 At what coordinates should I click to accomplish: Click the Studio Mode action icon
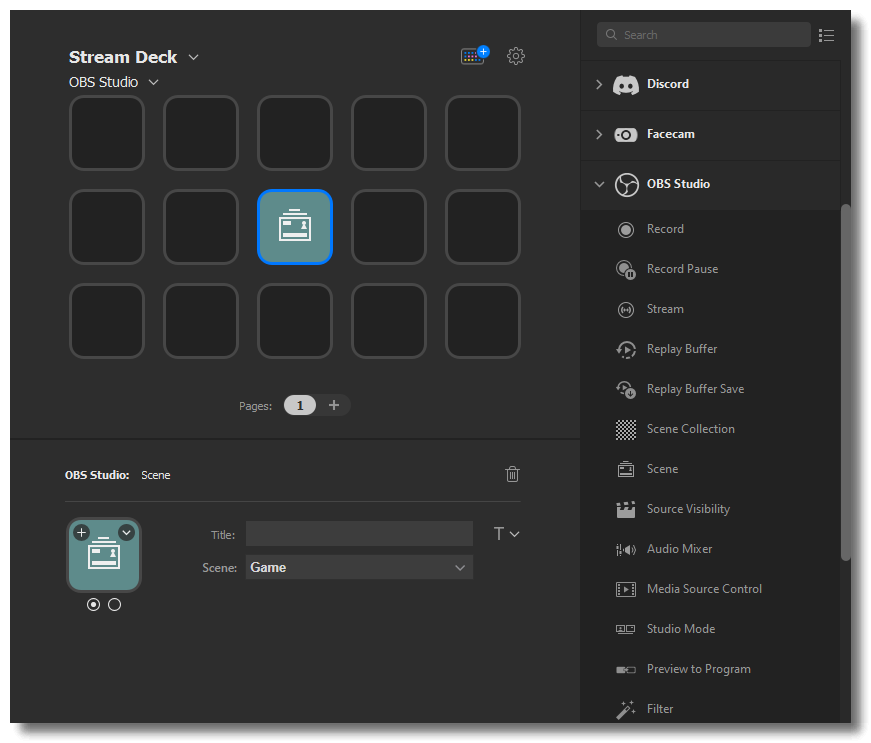(625, 629)
